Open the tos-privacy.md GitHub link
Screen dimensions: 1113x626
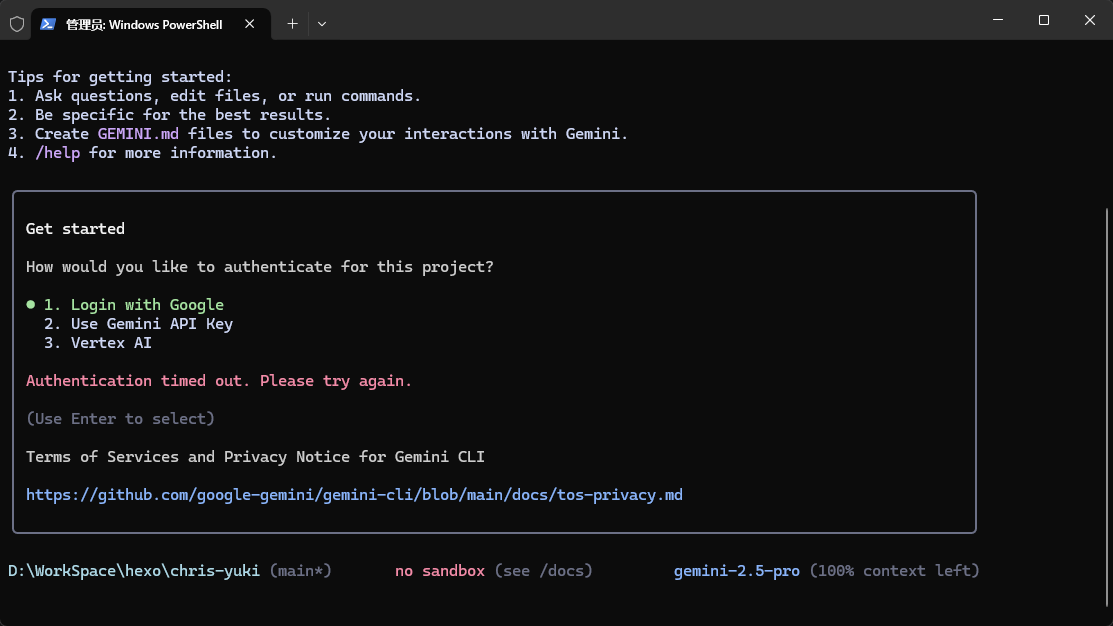tap(354, 494)
